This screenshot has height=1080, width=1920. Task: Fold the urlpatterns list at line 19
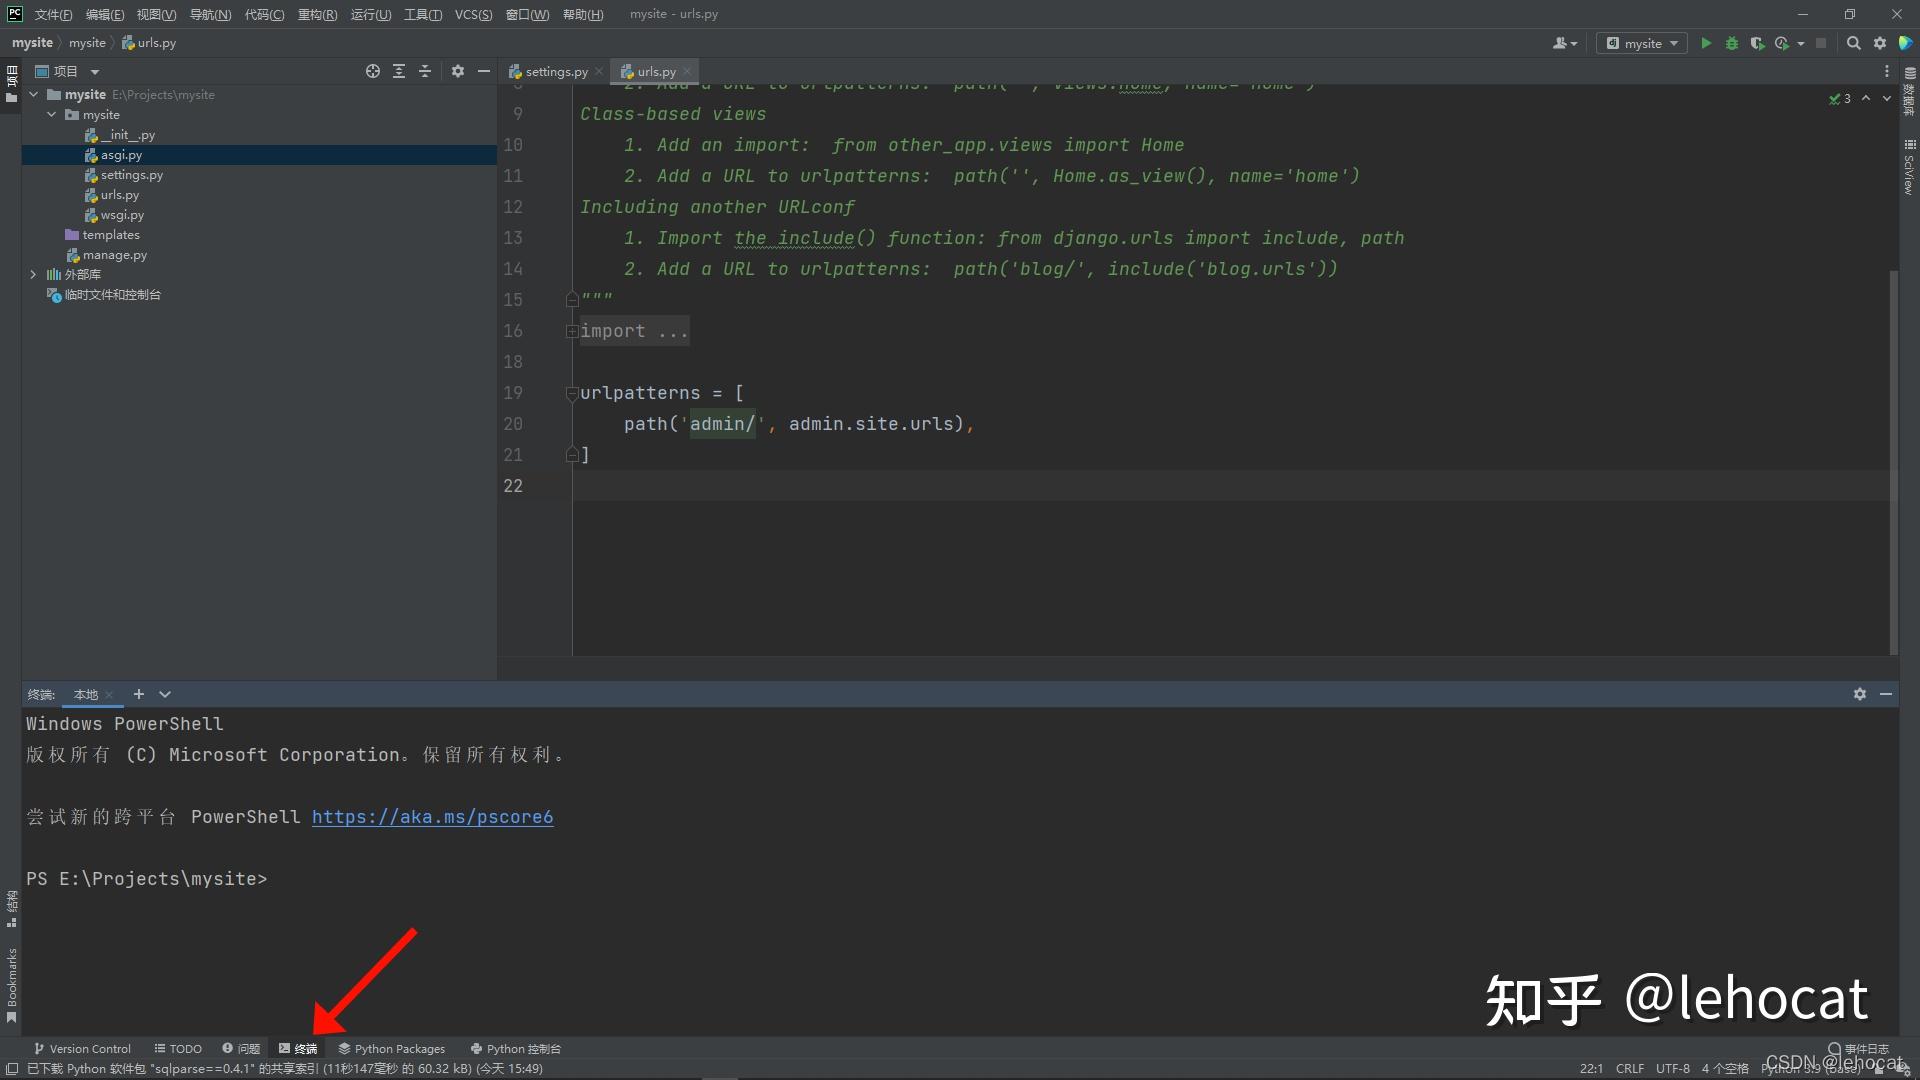click(571, 393)
